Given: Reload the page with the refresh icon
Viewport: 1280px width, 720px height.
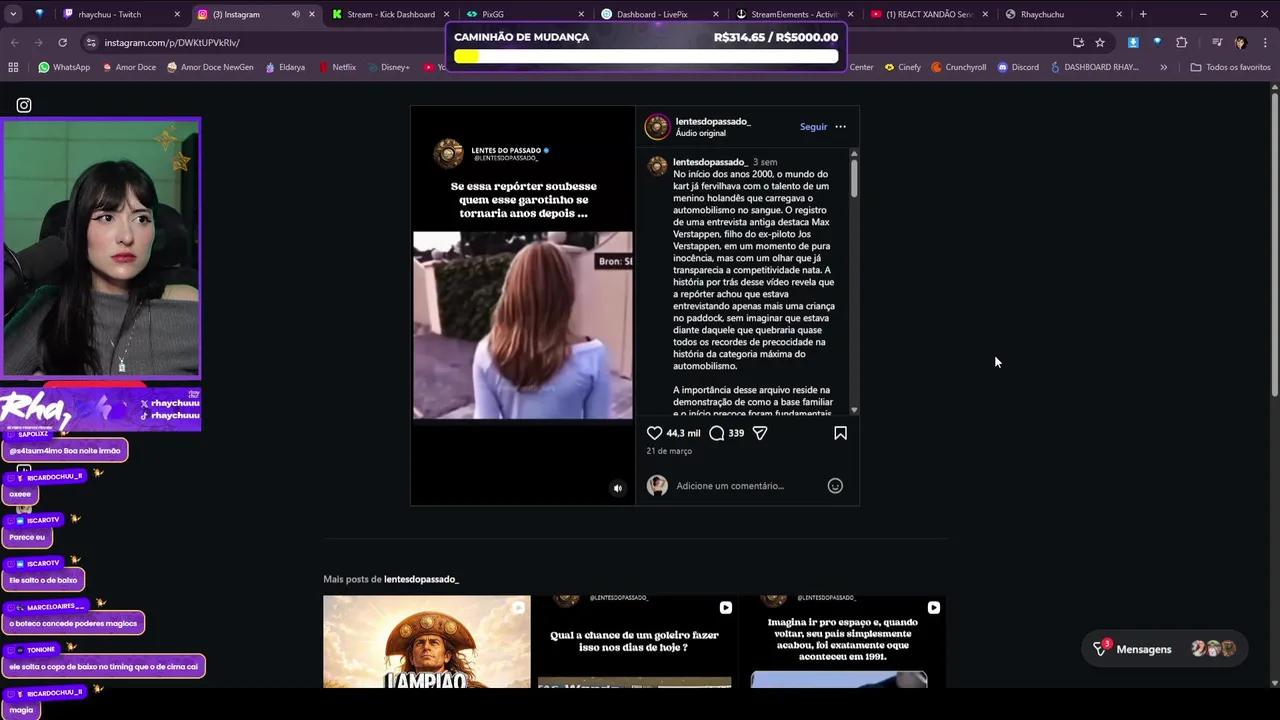Looking at the screenshot, I should coord(62,42).
